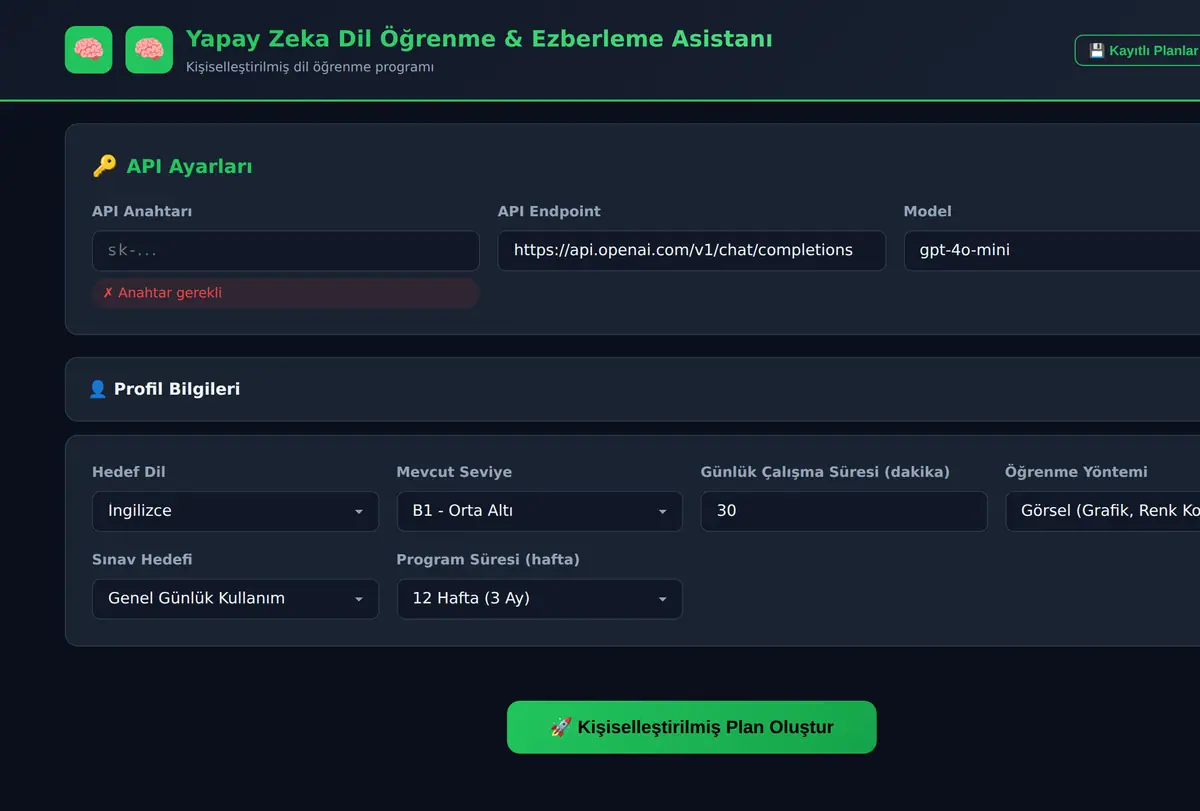This screenshot has width=1200, height=811.
Task: Focus the API Anahtarı key input field
Action: point(286,251)
